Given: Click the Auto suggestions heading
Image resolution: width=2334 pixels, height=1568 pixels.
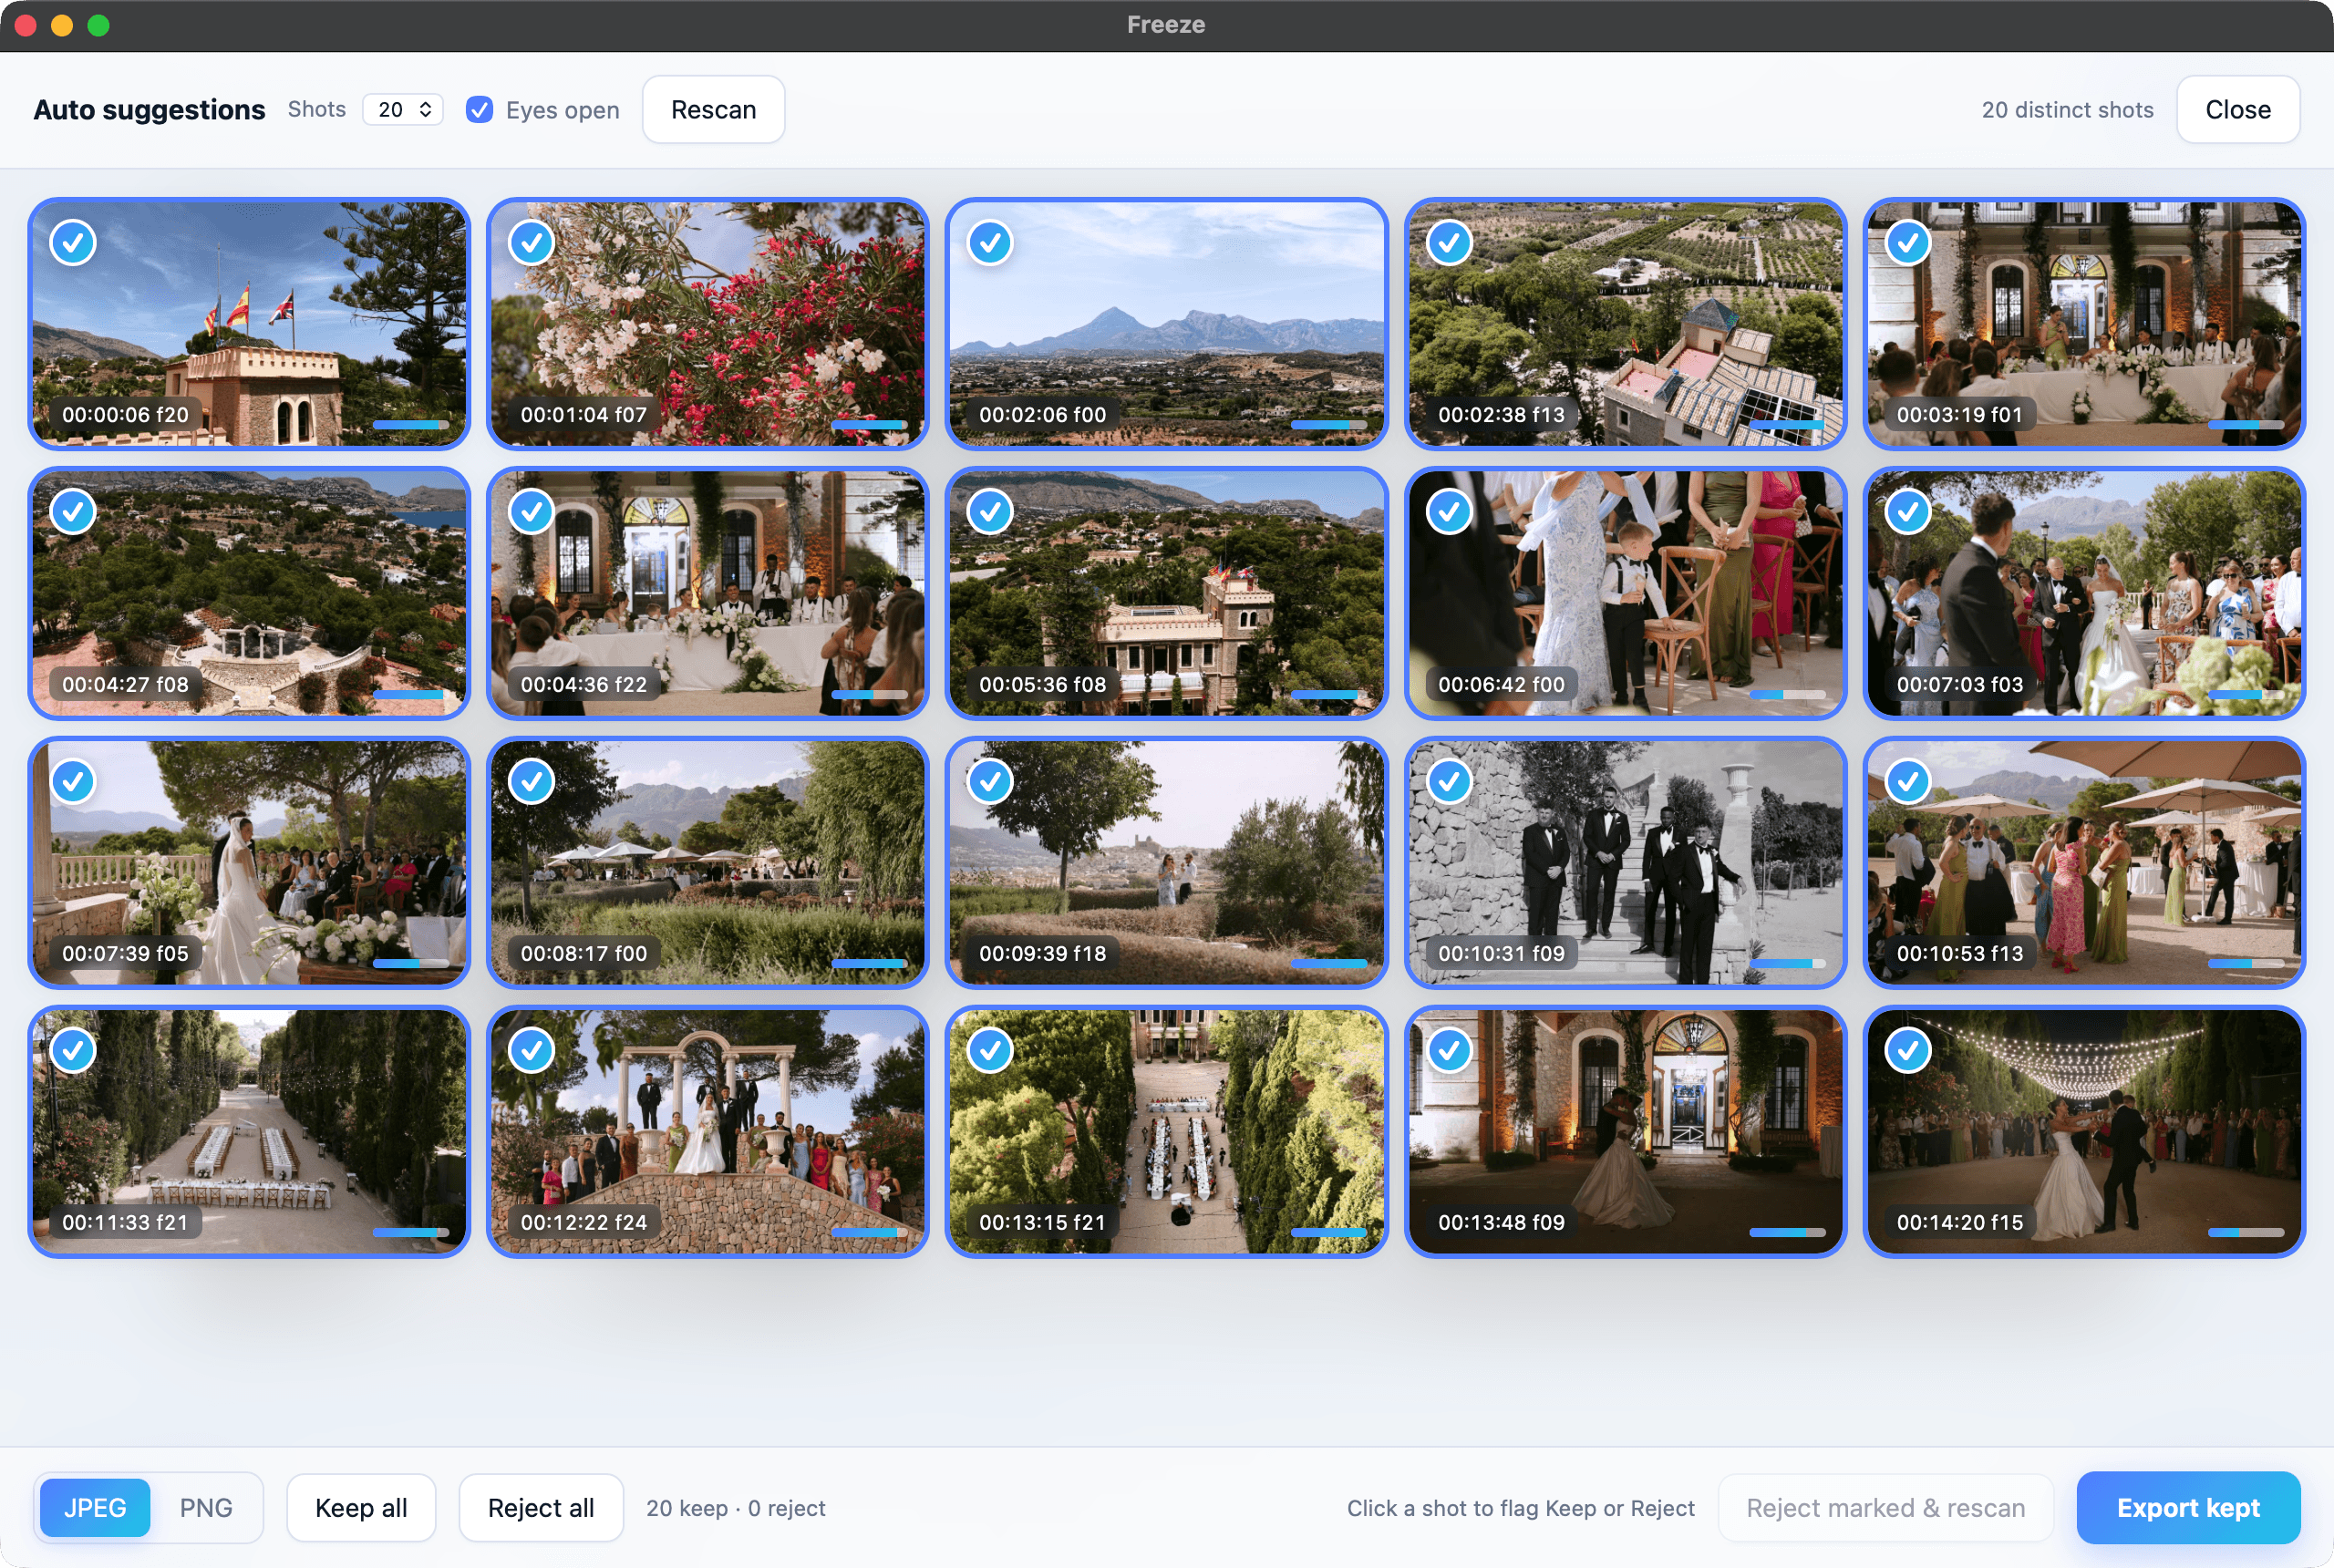Looking at the screenshot, I should tap(149, 110).
